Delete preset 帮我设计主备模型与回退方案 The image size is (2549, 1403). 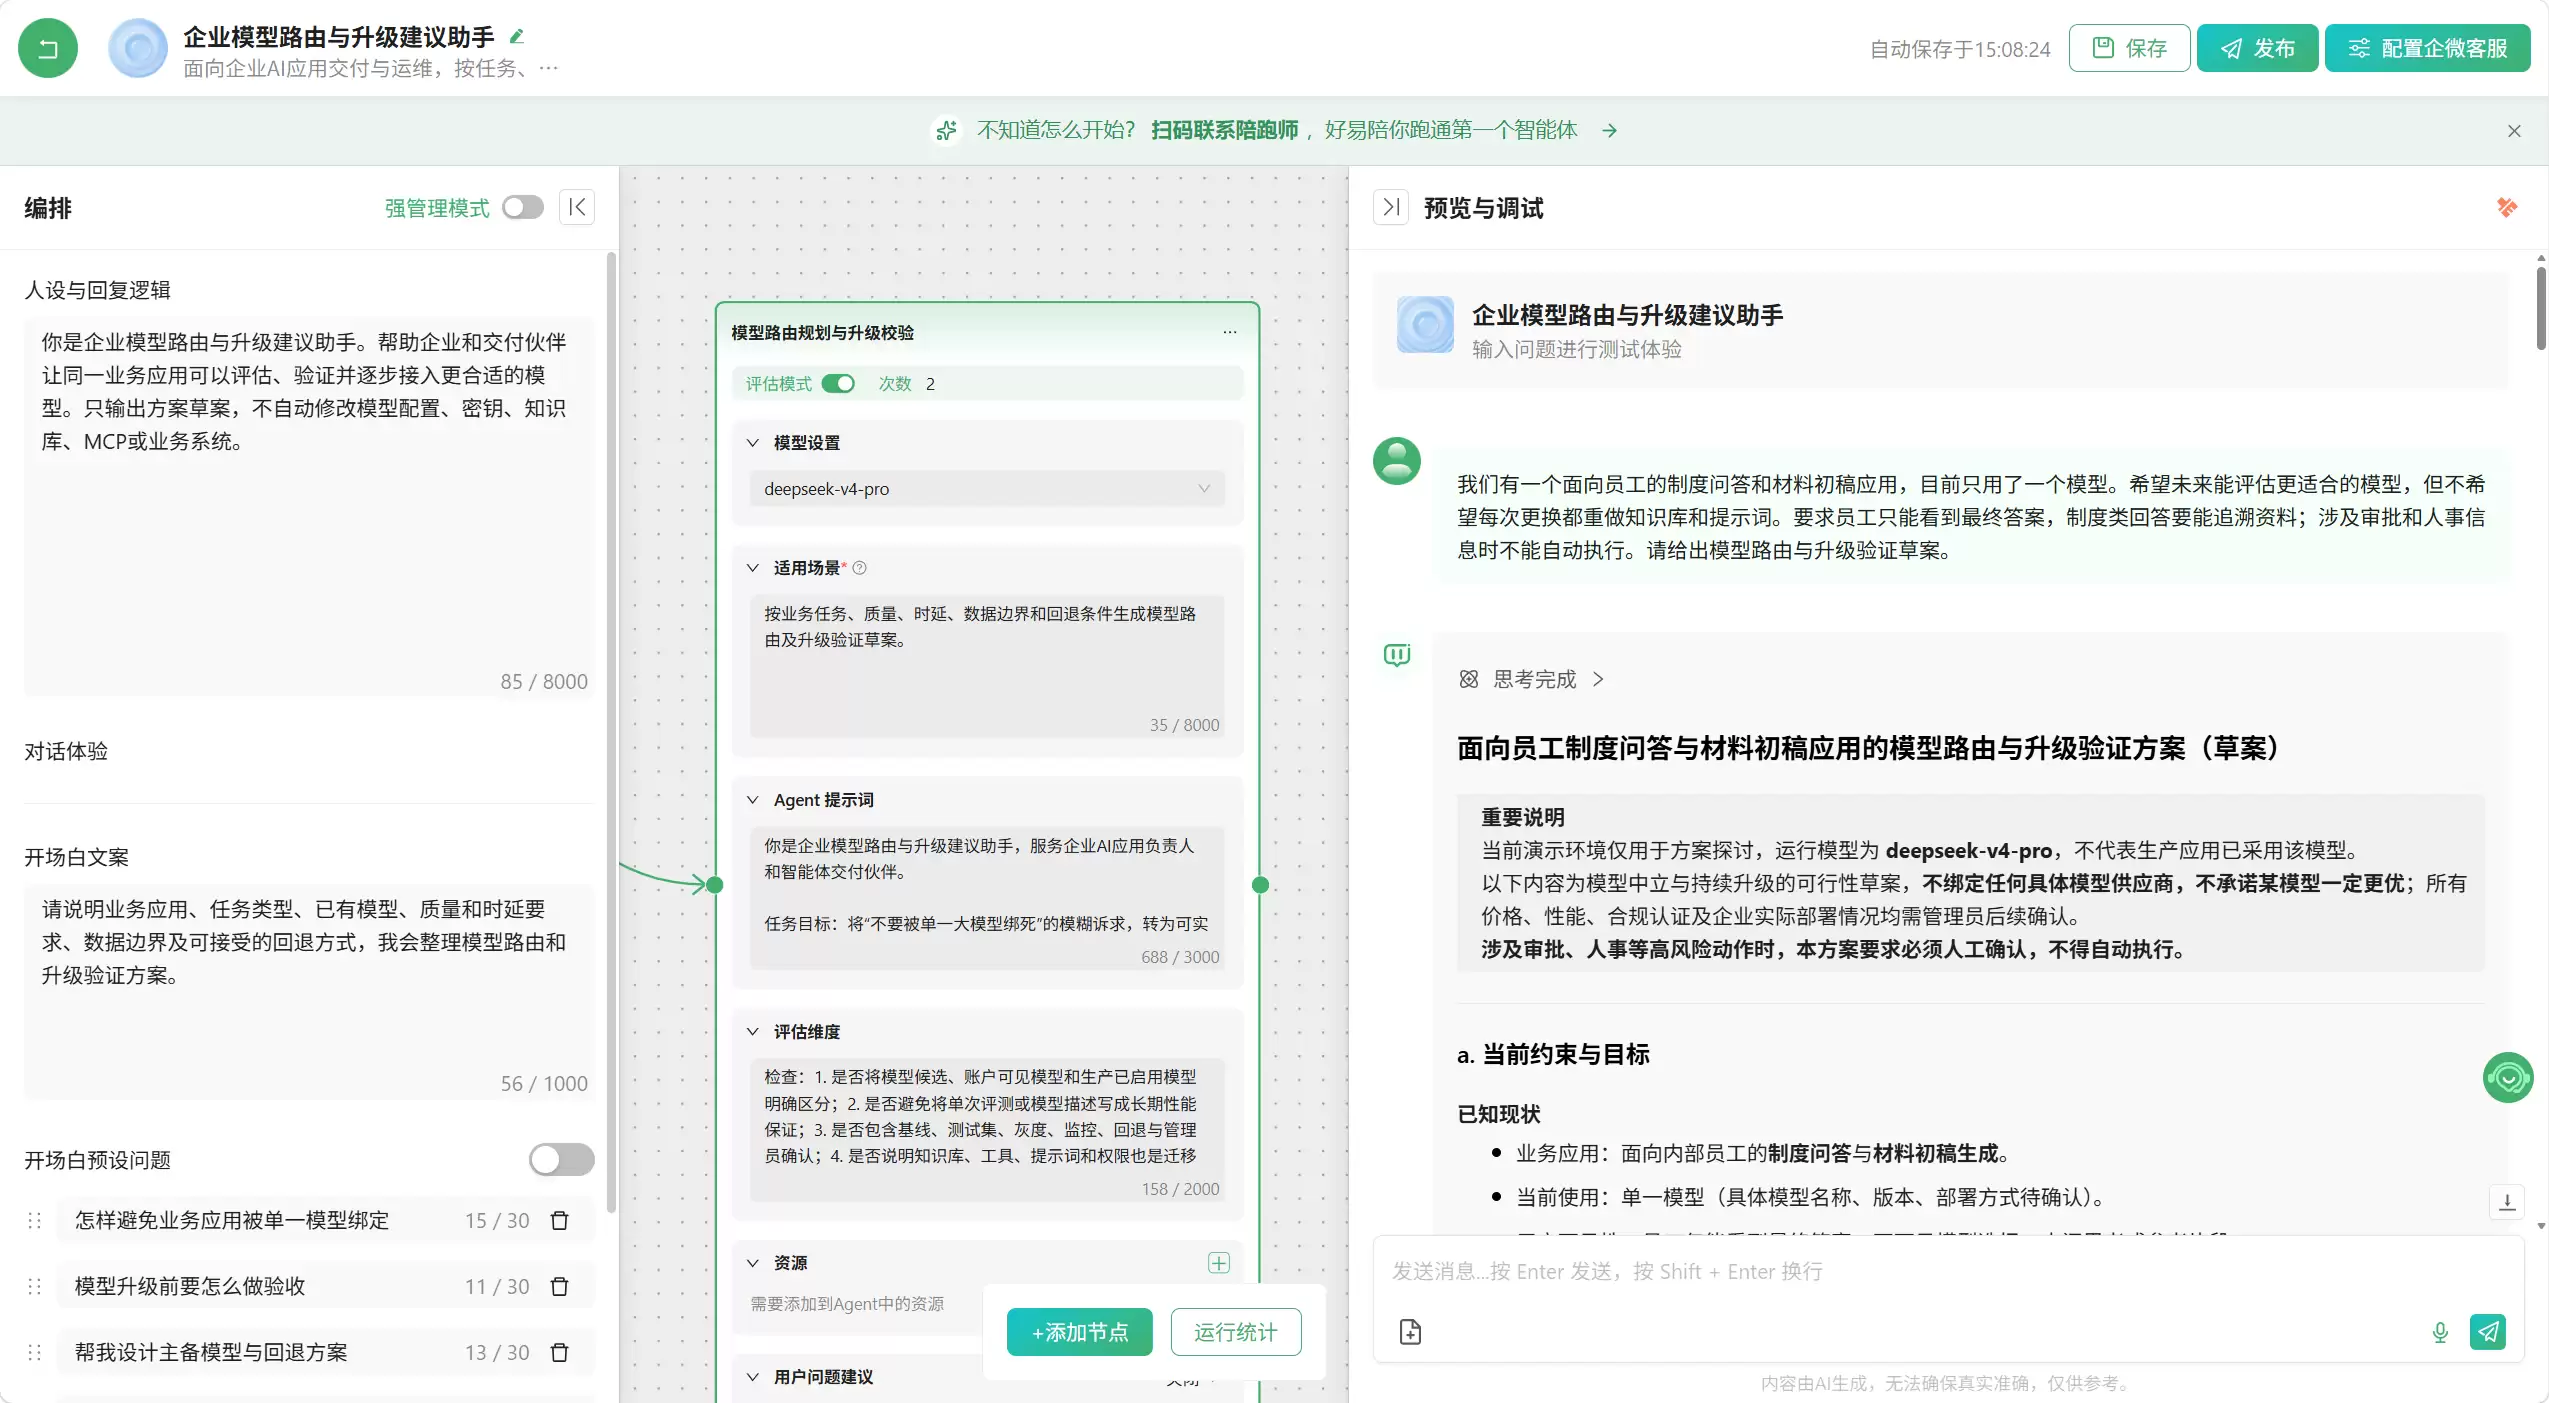tap(560, 1352)
